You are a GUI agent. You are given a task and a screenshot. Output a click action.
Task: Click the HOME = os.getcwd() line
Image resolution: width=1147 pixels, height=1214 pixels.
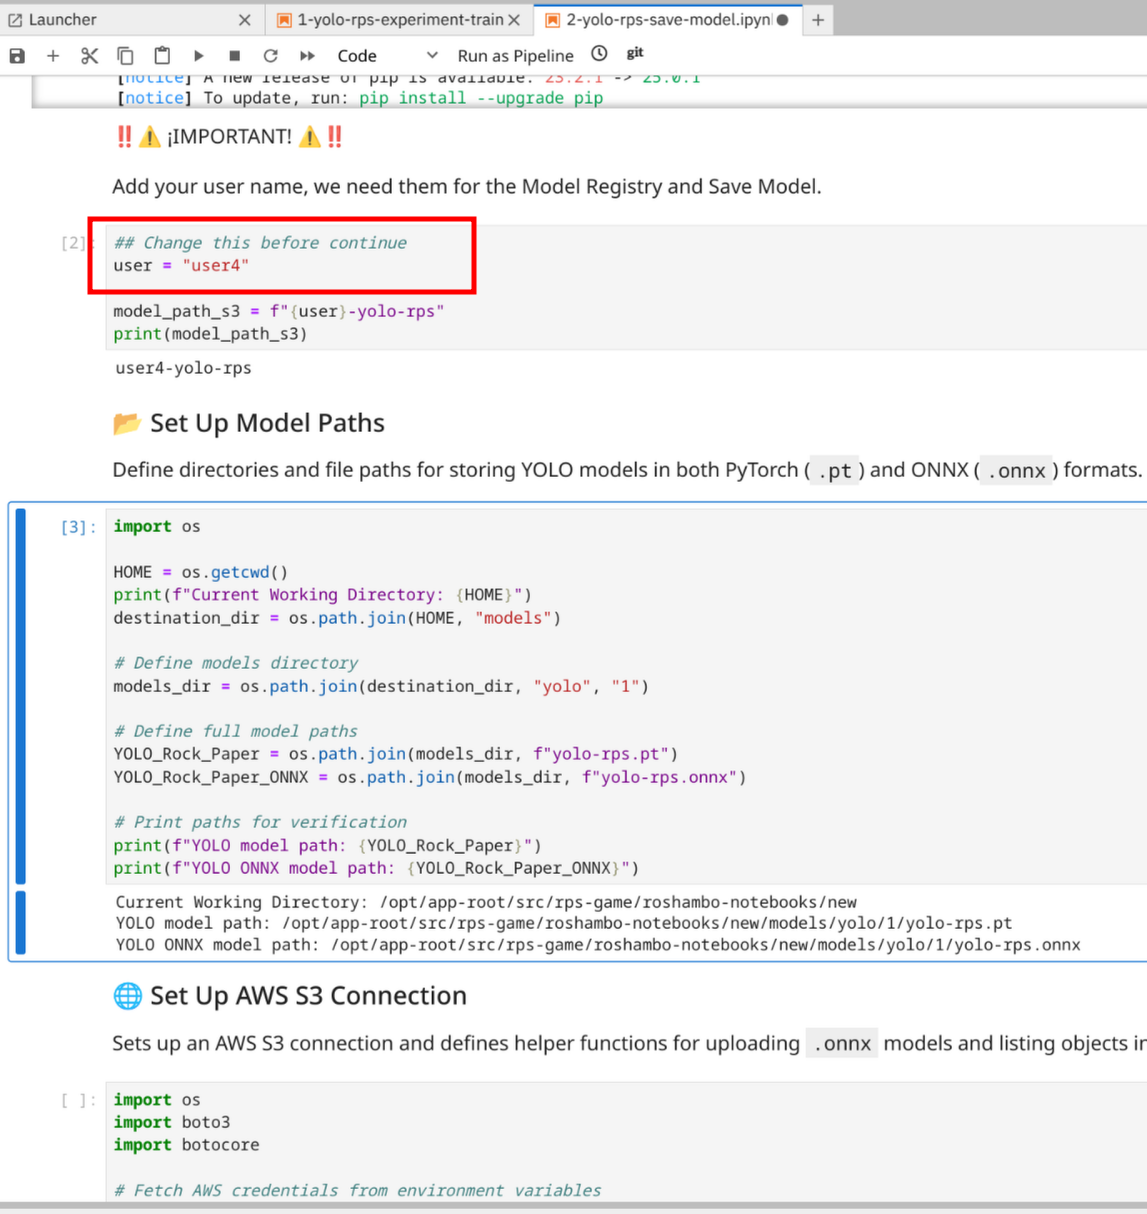[x=200, y=572]
